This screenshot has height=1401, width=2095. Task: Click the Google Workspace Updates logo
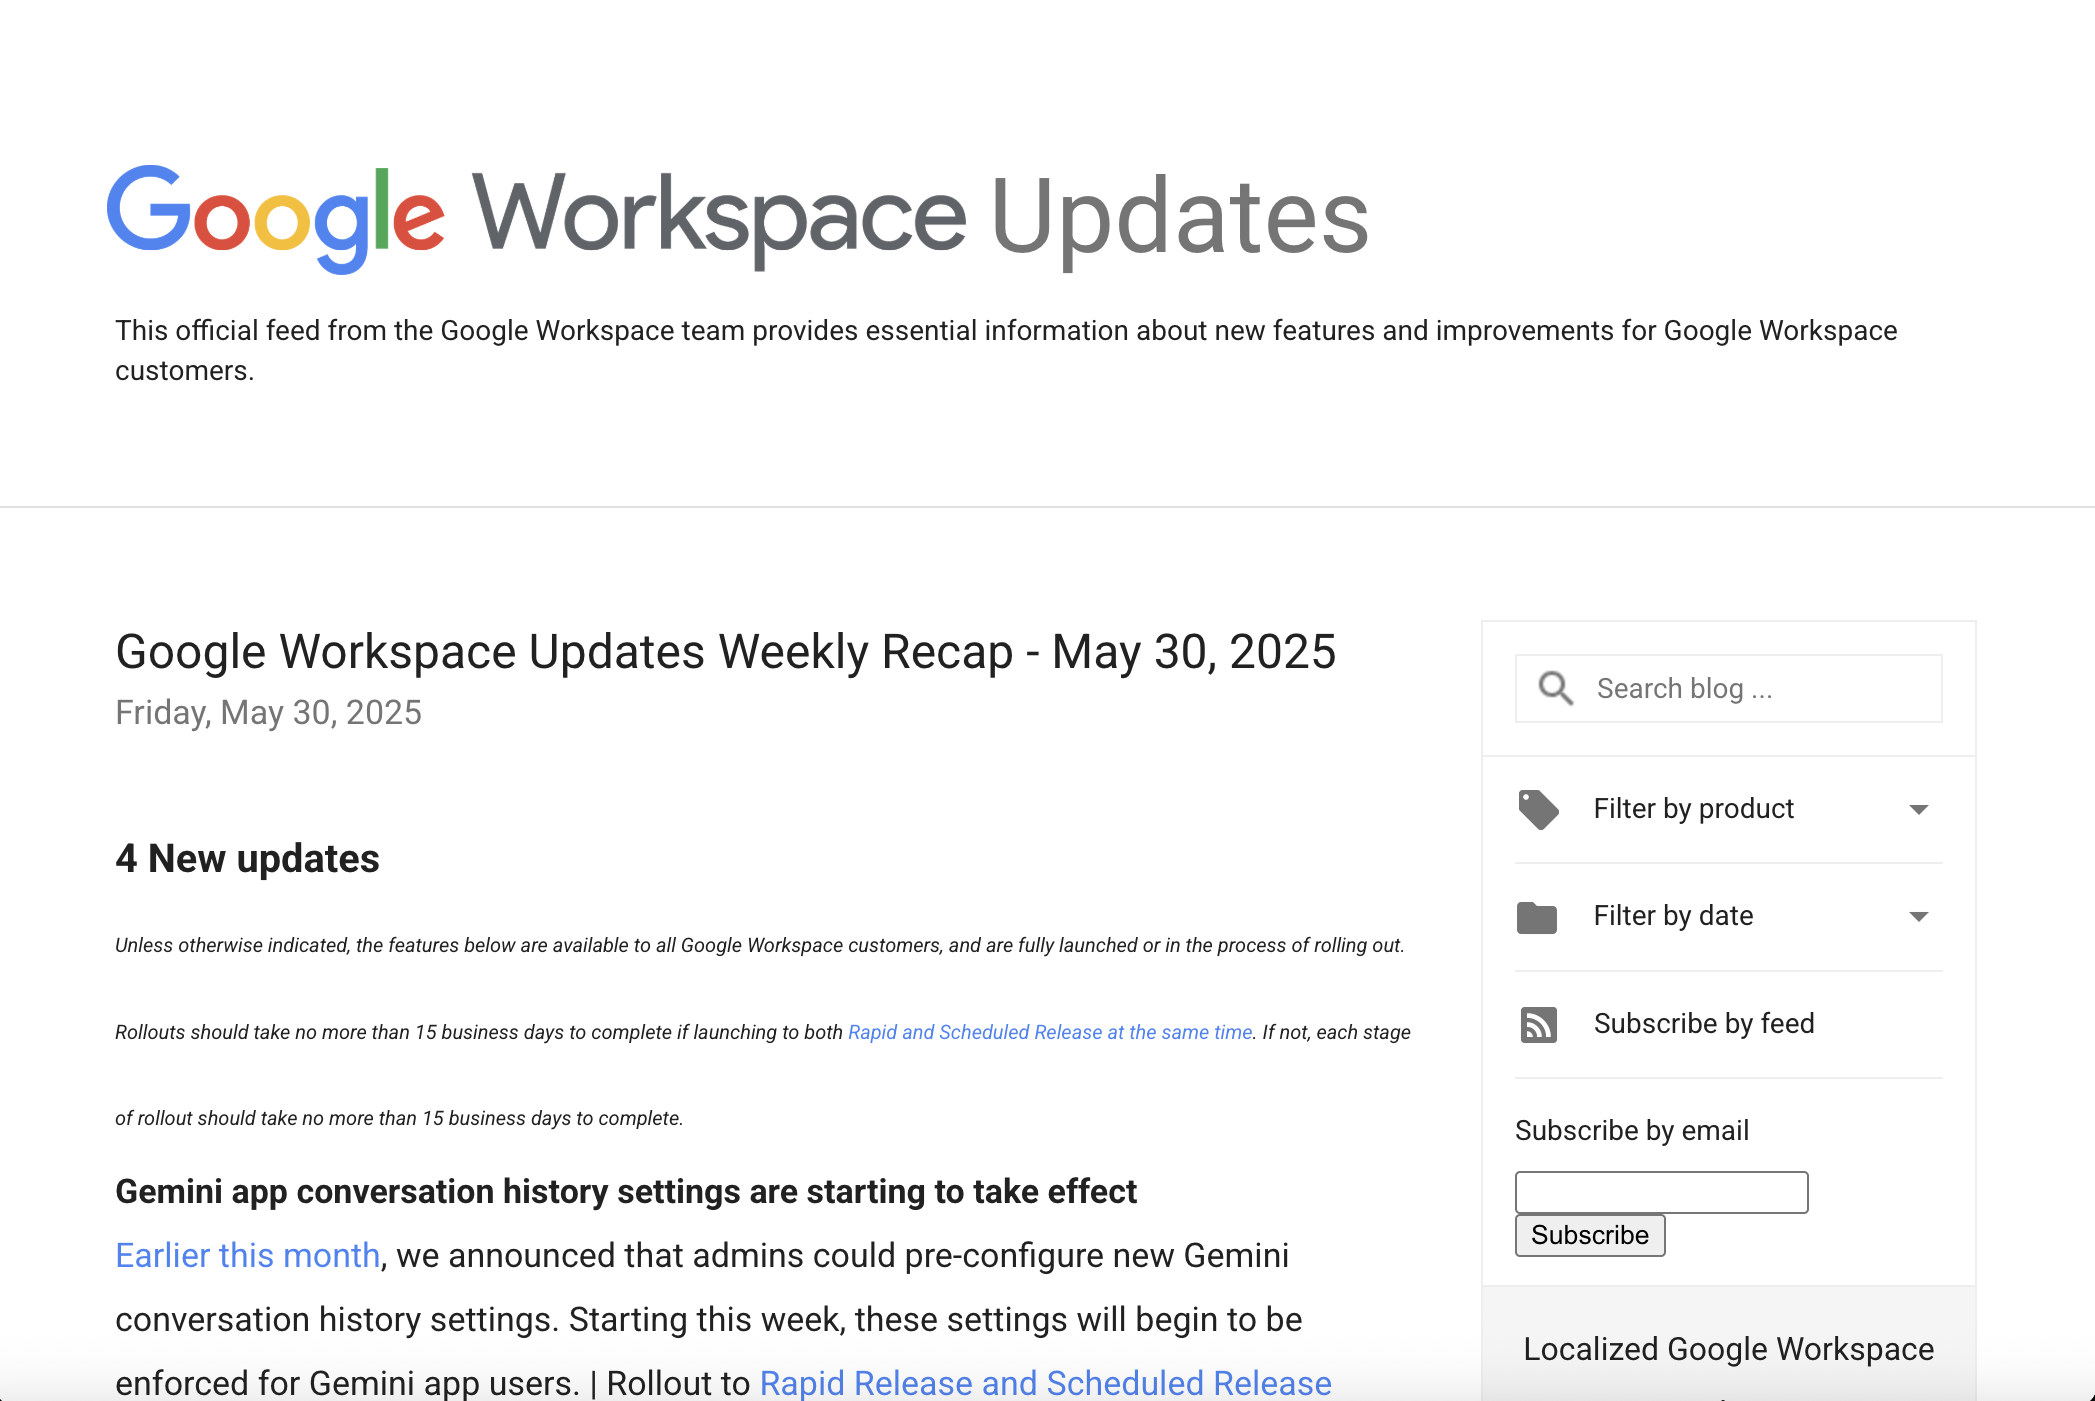tap(738, 214)
